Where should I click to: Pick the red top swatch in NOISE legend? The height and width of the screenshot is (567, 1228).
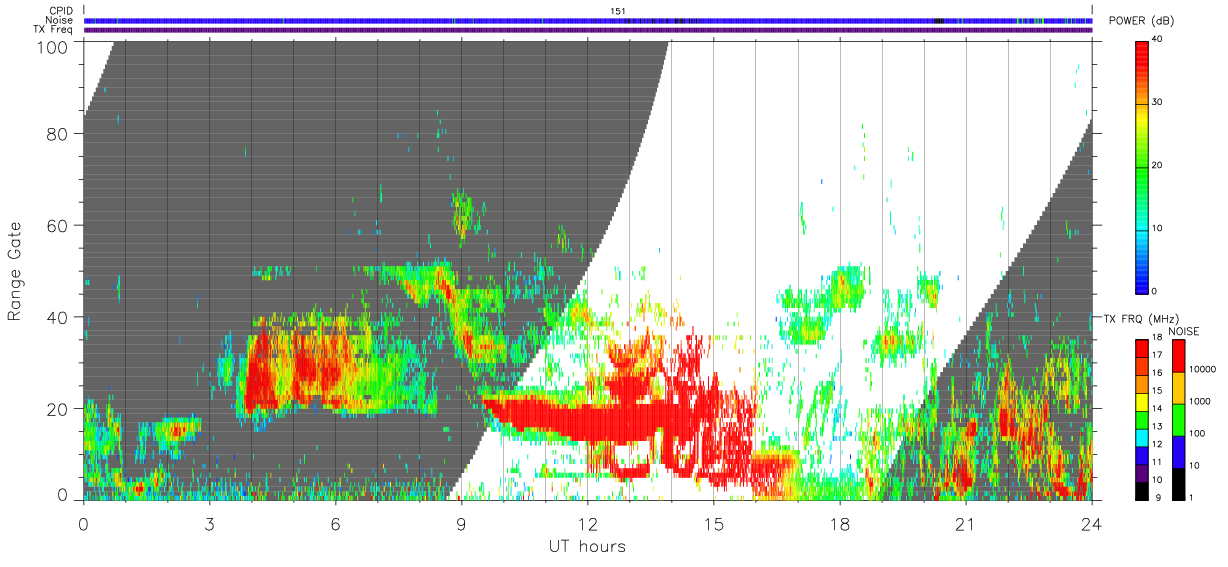tap(1178, 356)
